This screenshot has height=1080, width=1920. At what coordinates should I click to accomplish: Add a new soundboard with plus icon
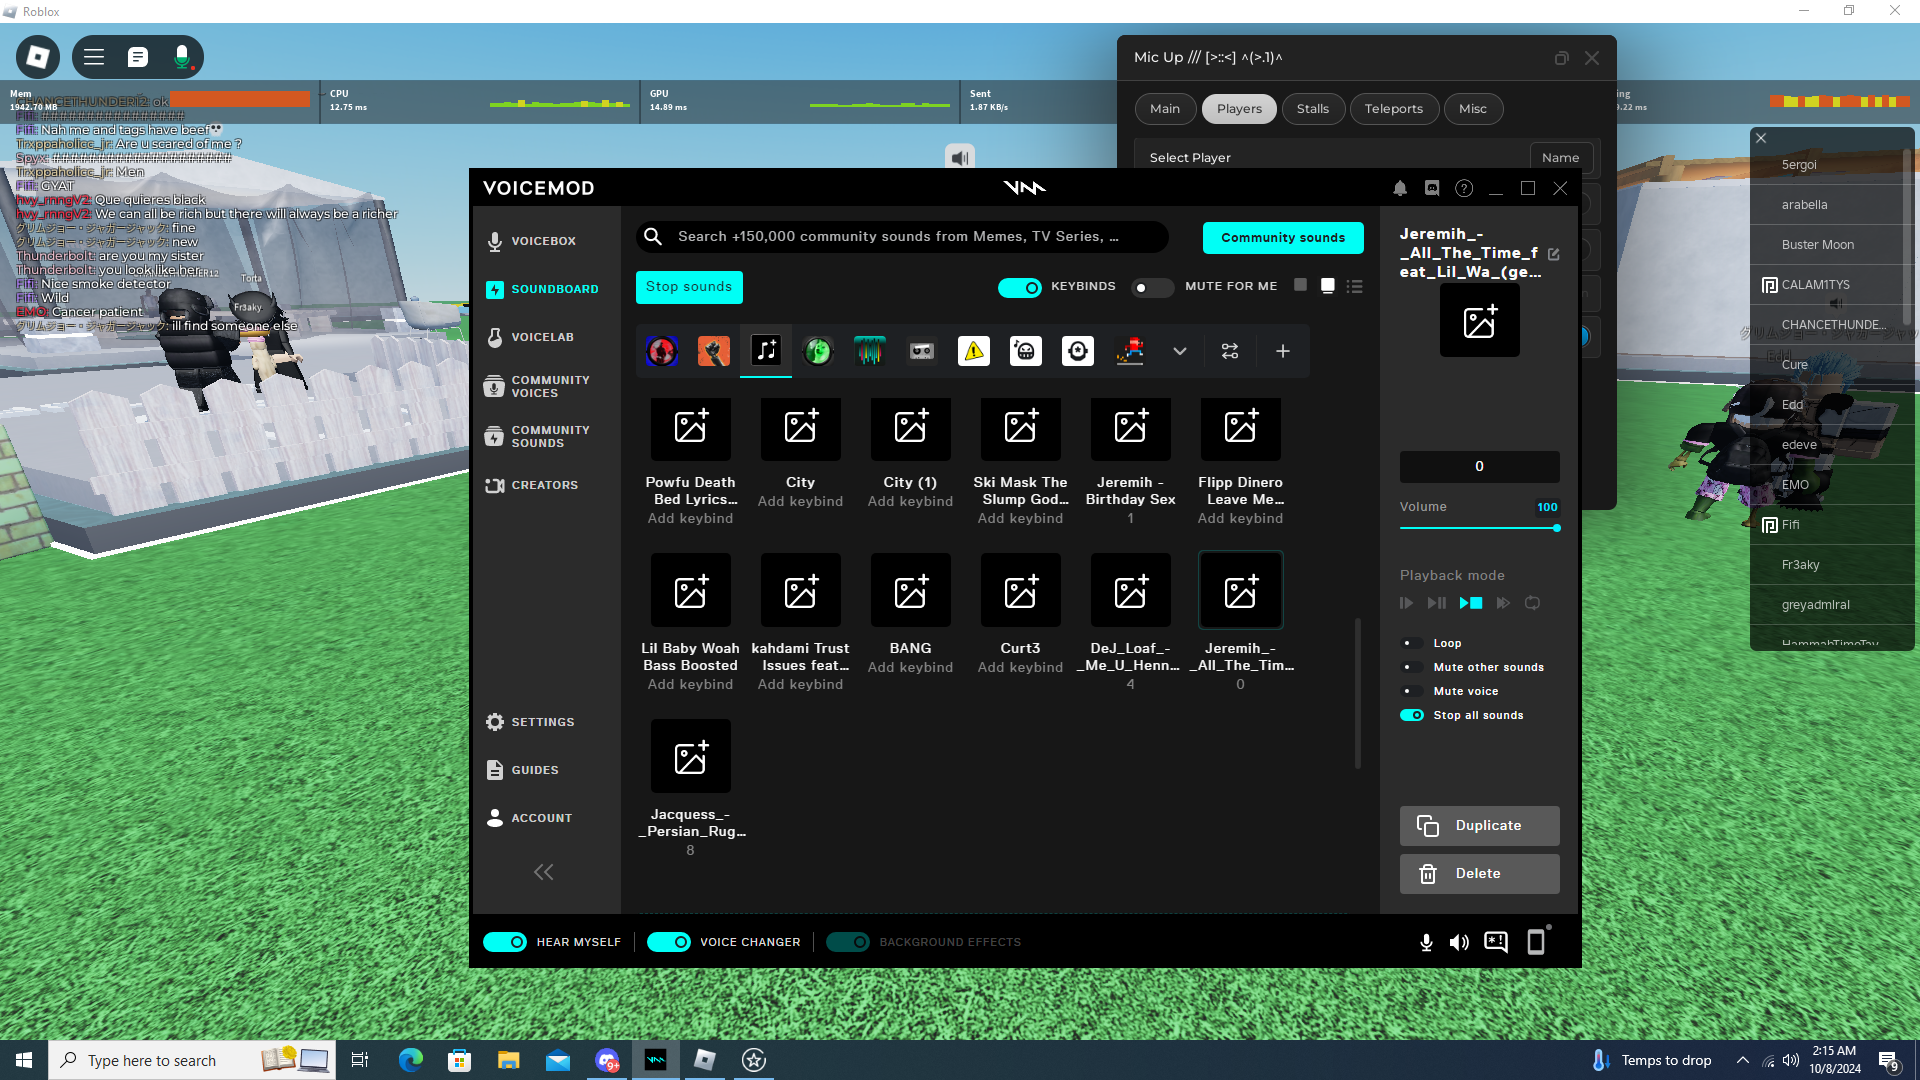pyautogui.click(x=1283, y=351)
